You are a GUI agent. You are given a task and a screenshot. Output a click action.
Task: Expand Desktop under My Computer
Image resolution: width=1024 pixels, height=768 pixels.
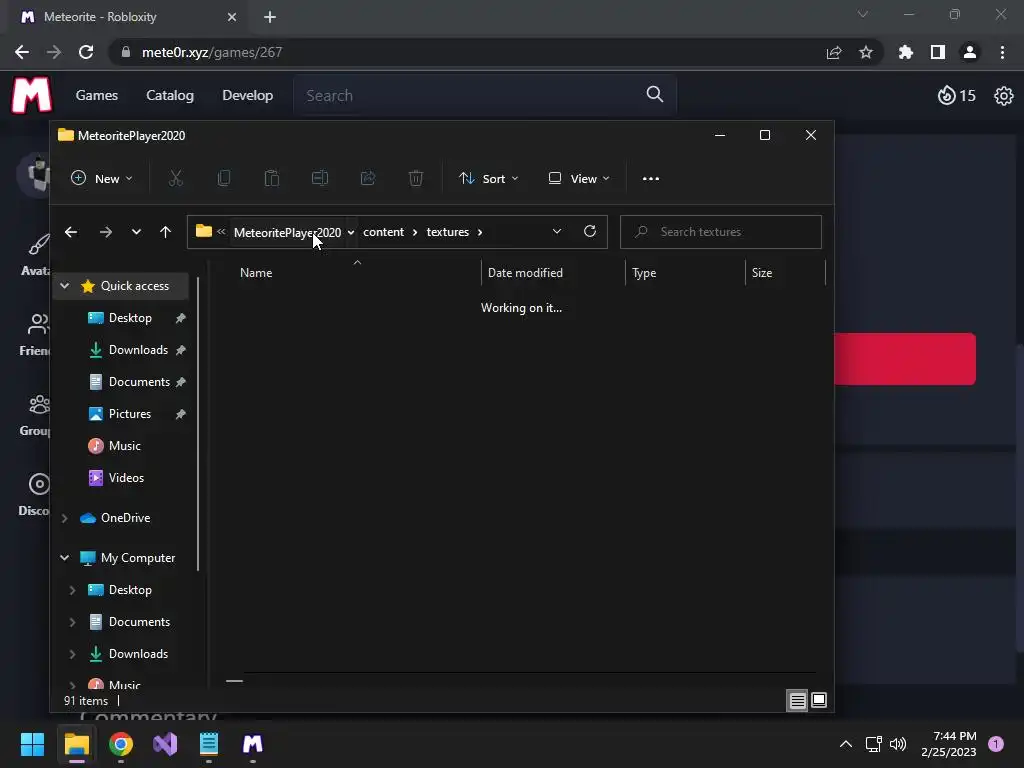tap(72, 590)
